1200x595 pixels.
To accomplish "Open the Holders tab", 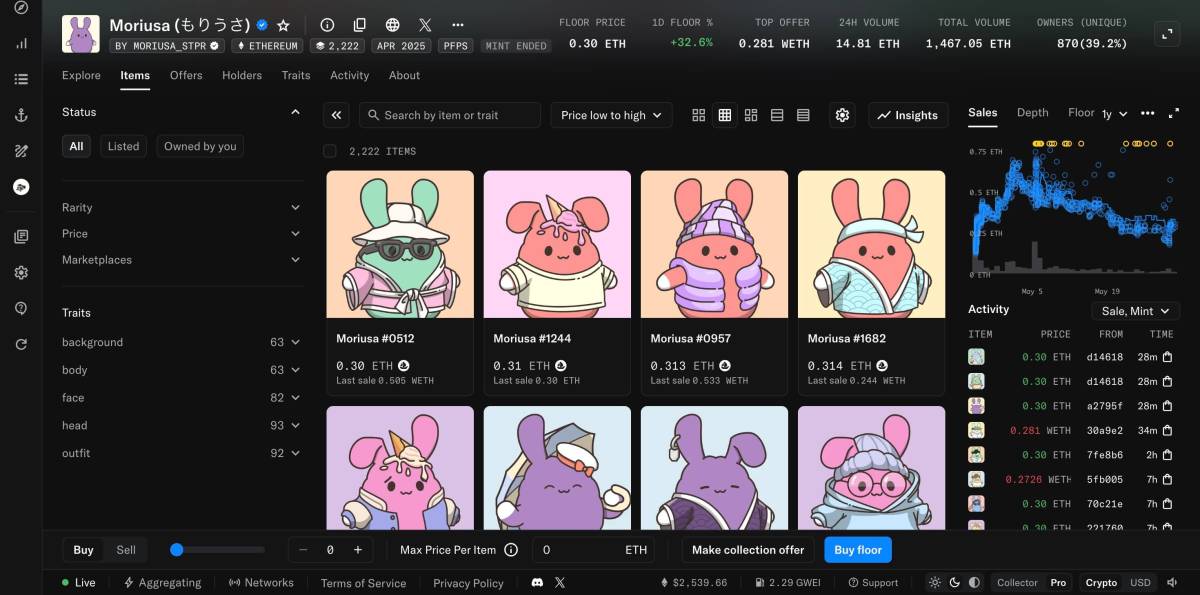I will click(x=242, y=75).
